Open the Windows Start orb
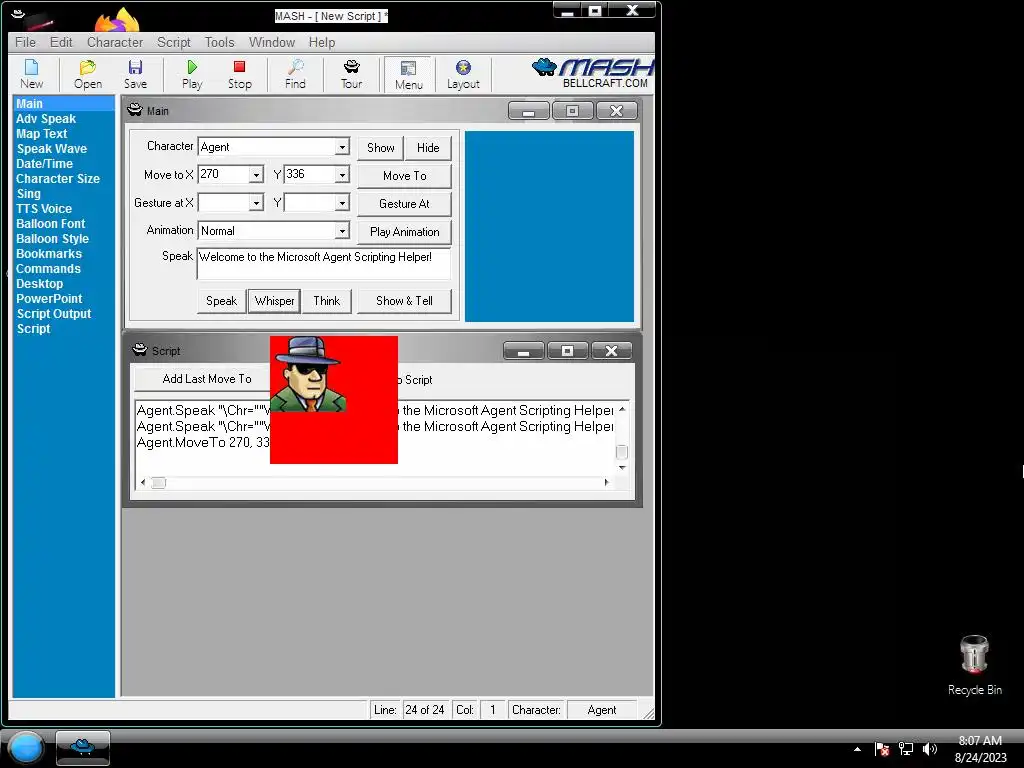This screenshot has height=768, width=1024. [x=26, y=748]
